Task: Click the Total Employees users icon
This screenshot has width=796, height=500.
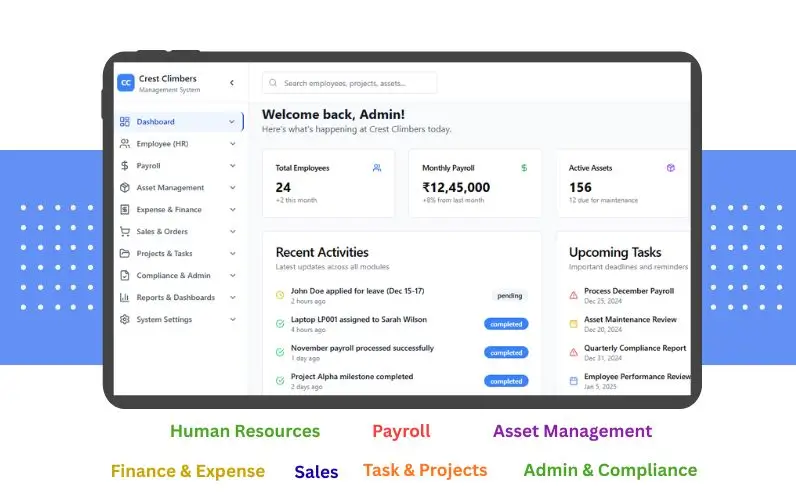Action: pyautogui.click(x=377, y=168)
